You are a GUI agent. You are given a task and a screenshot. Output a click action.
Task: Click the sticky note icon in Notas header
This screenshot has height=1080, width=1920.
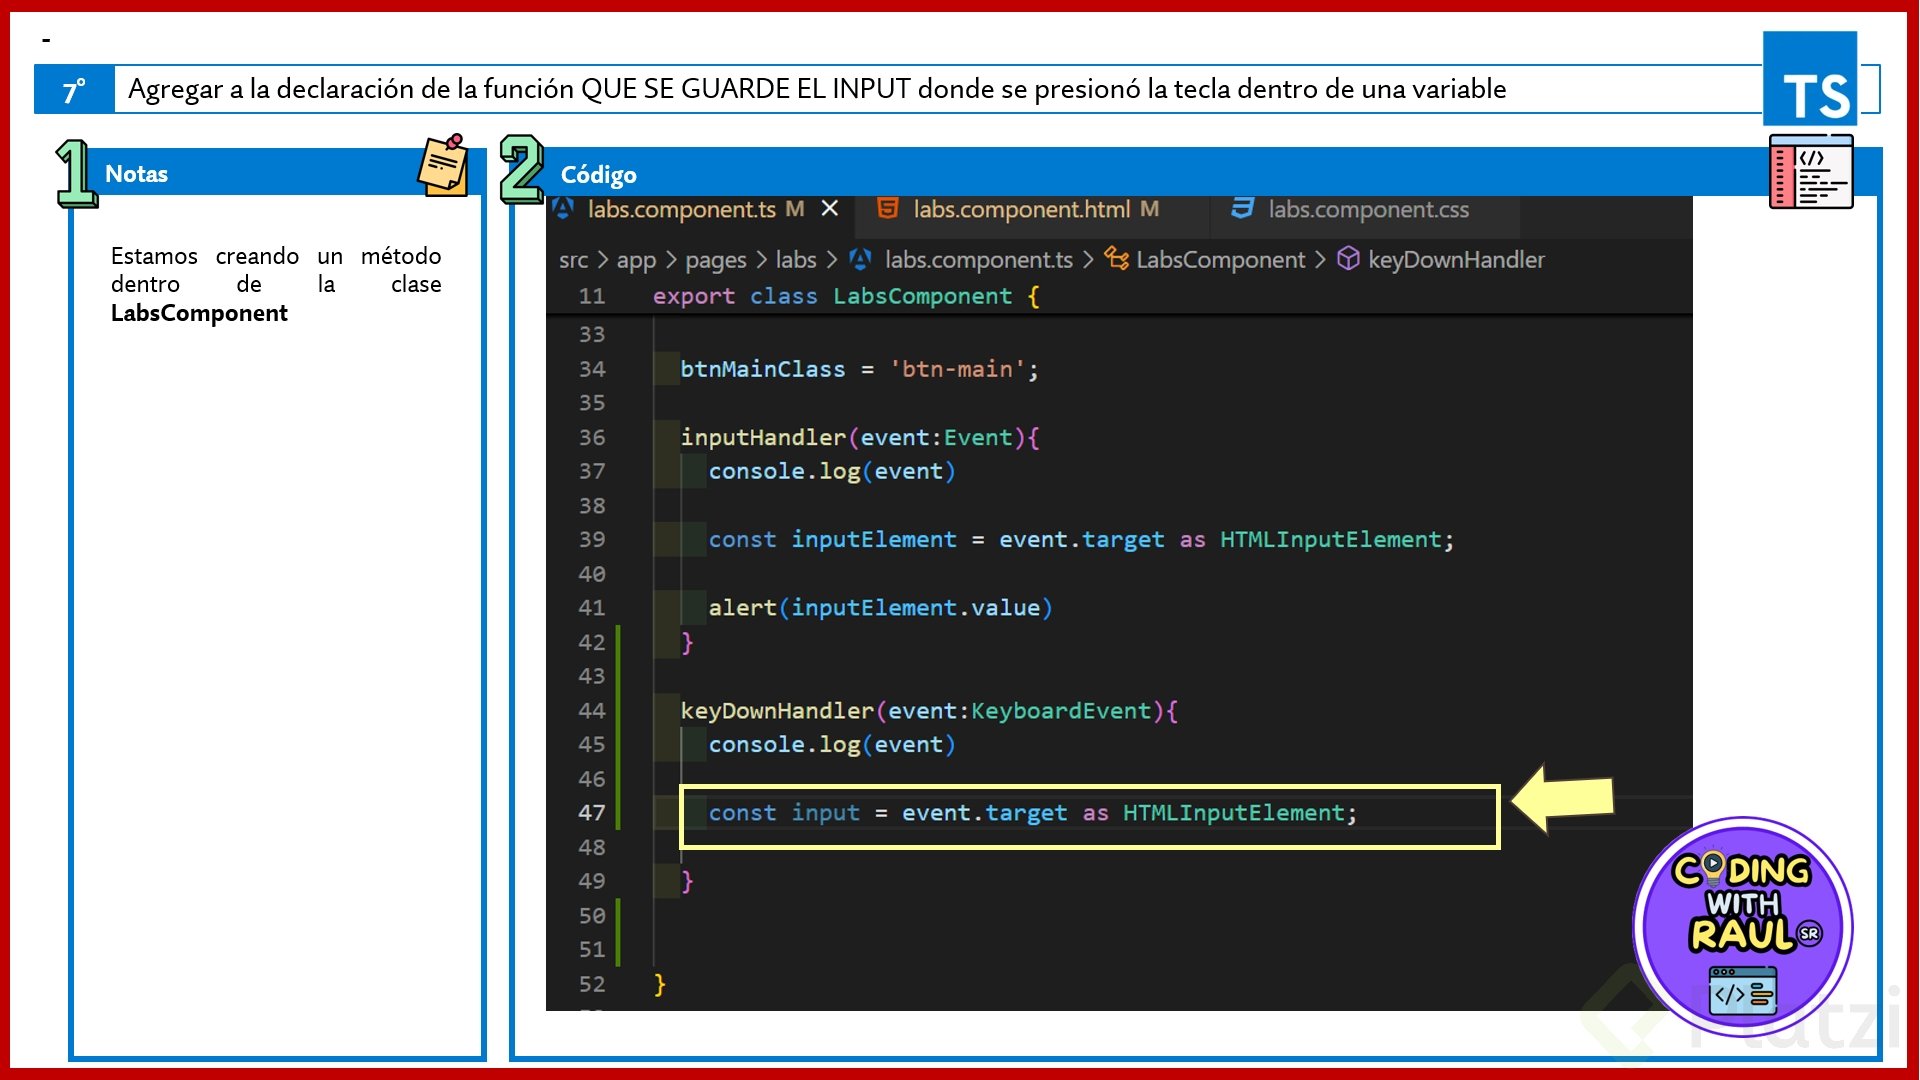[443, 166]
